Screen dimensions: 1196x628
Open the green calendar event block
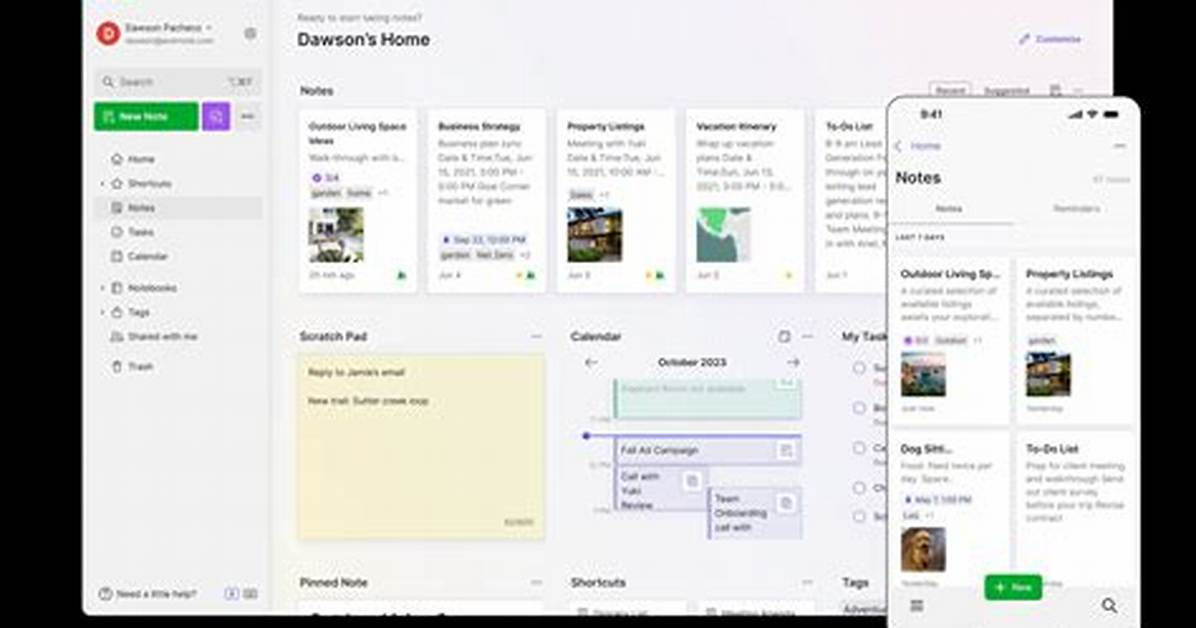(x=707, y=398)
